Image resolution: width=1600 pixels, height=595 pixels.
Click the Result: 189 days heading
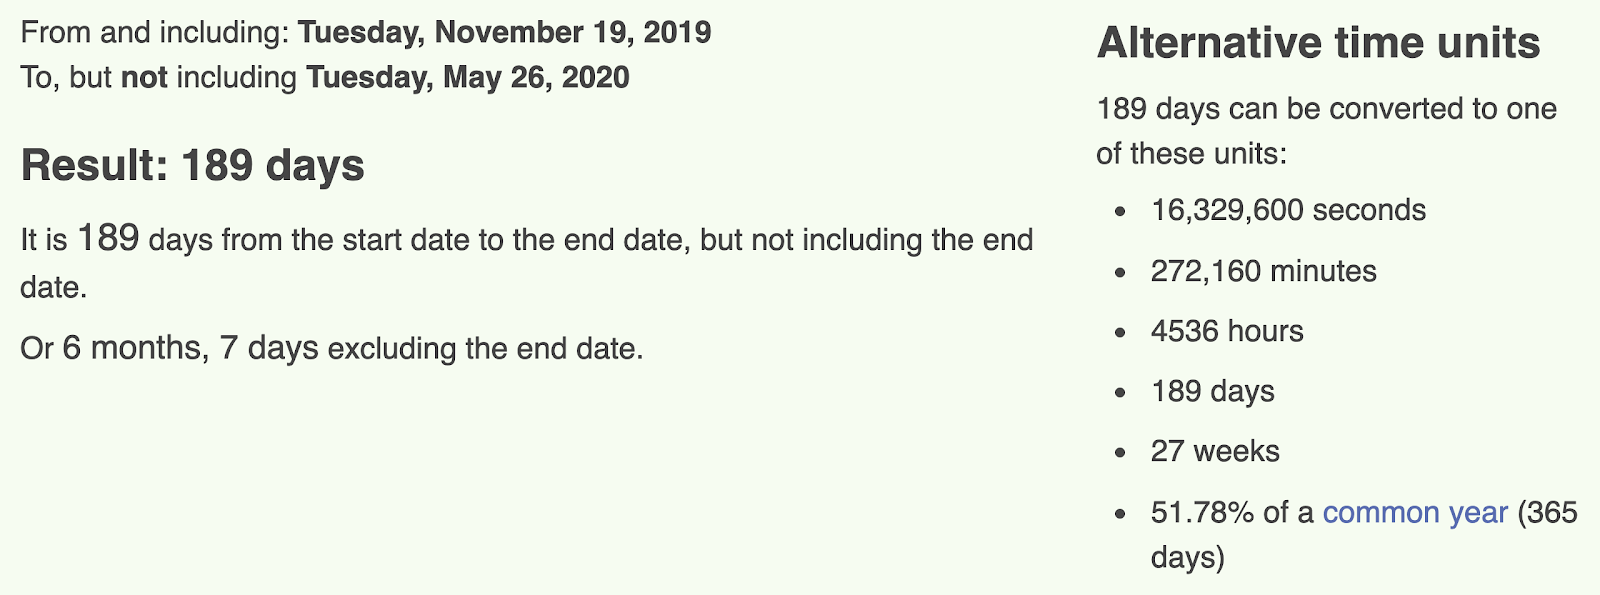192,166
